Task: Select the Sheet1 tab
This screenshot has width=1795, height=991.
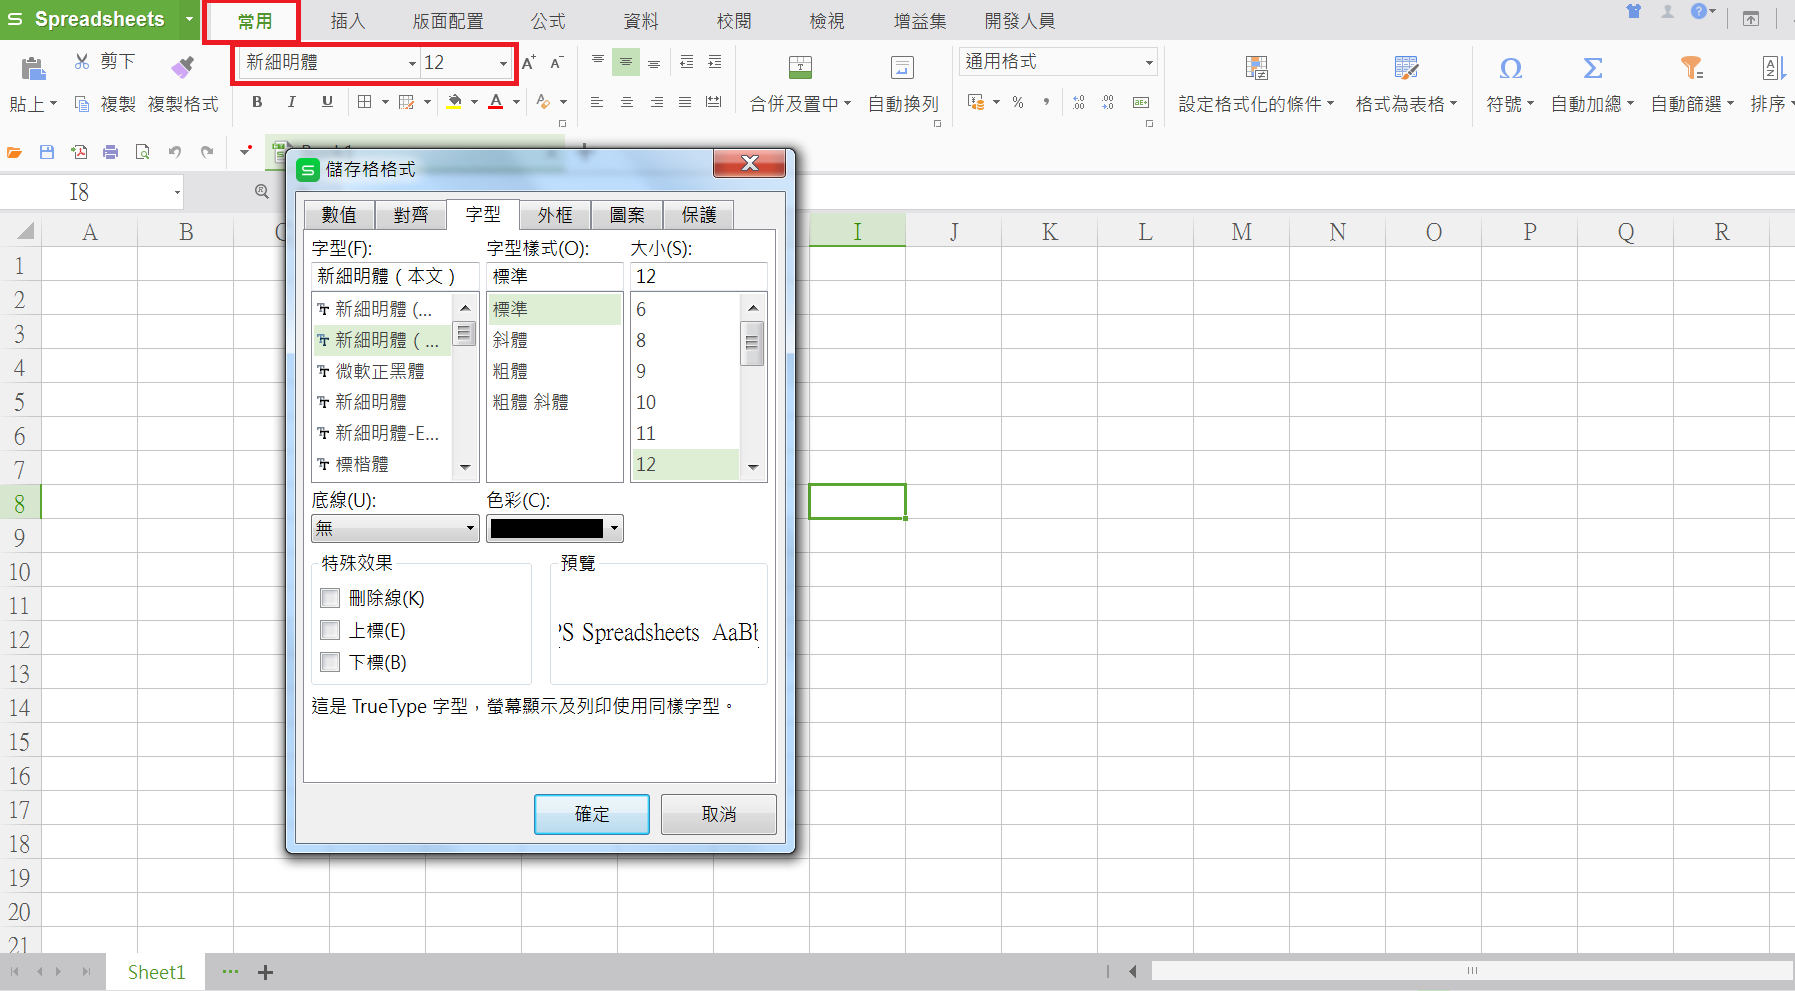Action: click(x=156, y=972)
